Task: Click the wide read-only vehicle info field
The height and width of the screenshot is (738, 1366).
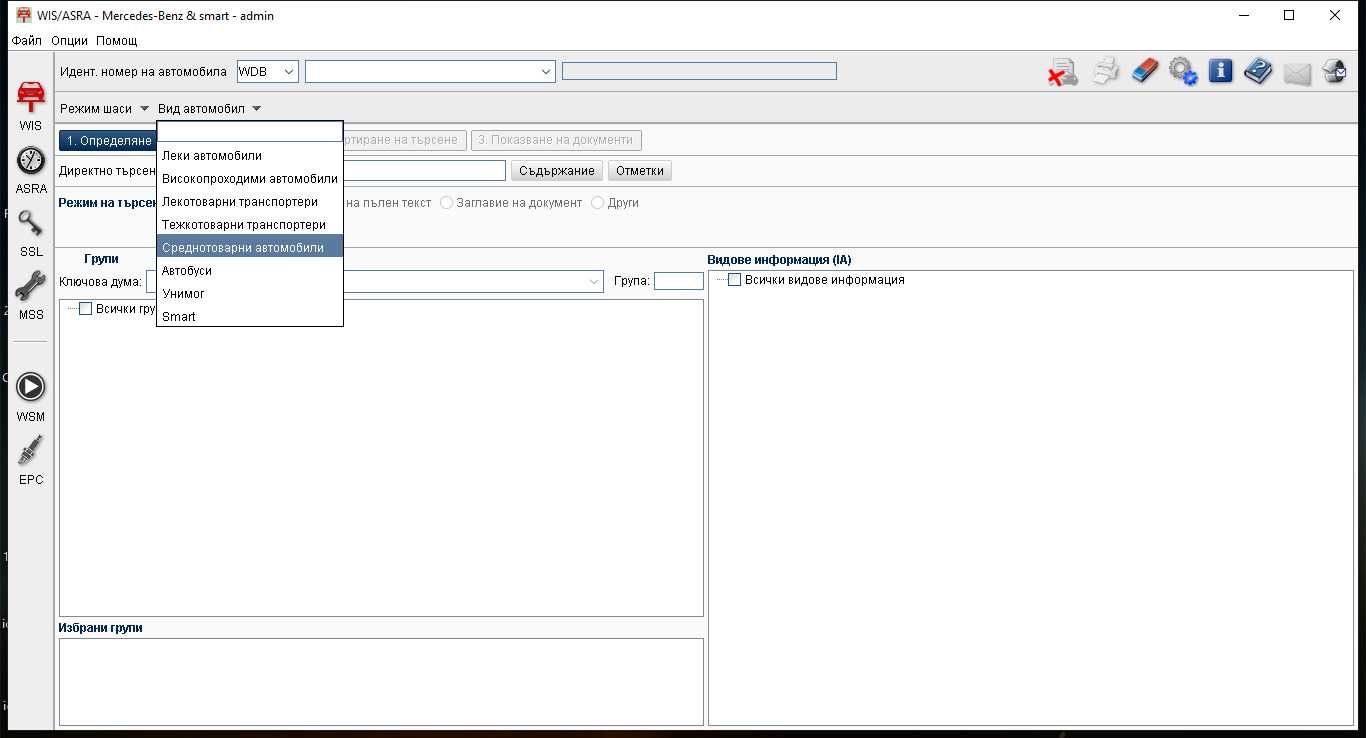Action: (x=699, y=71)
